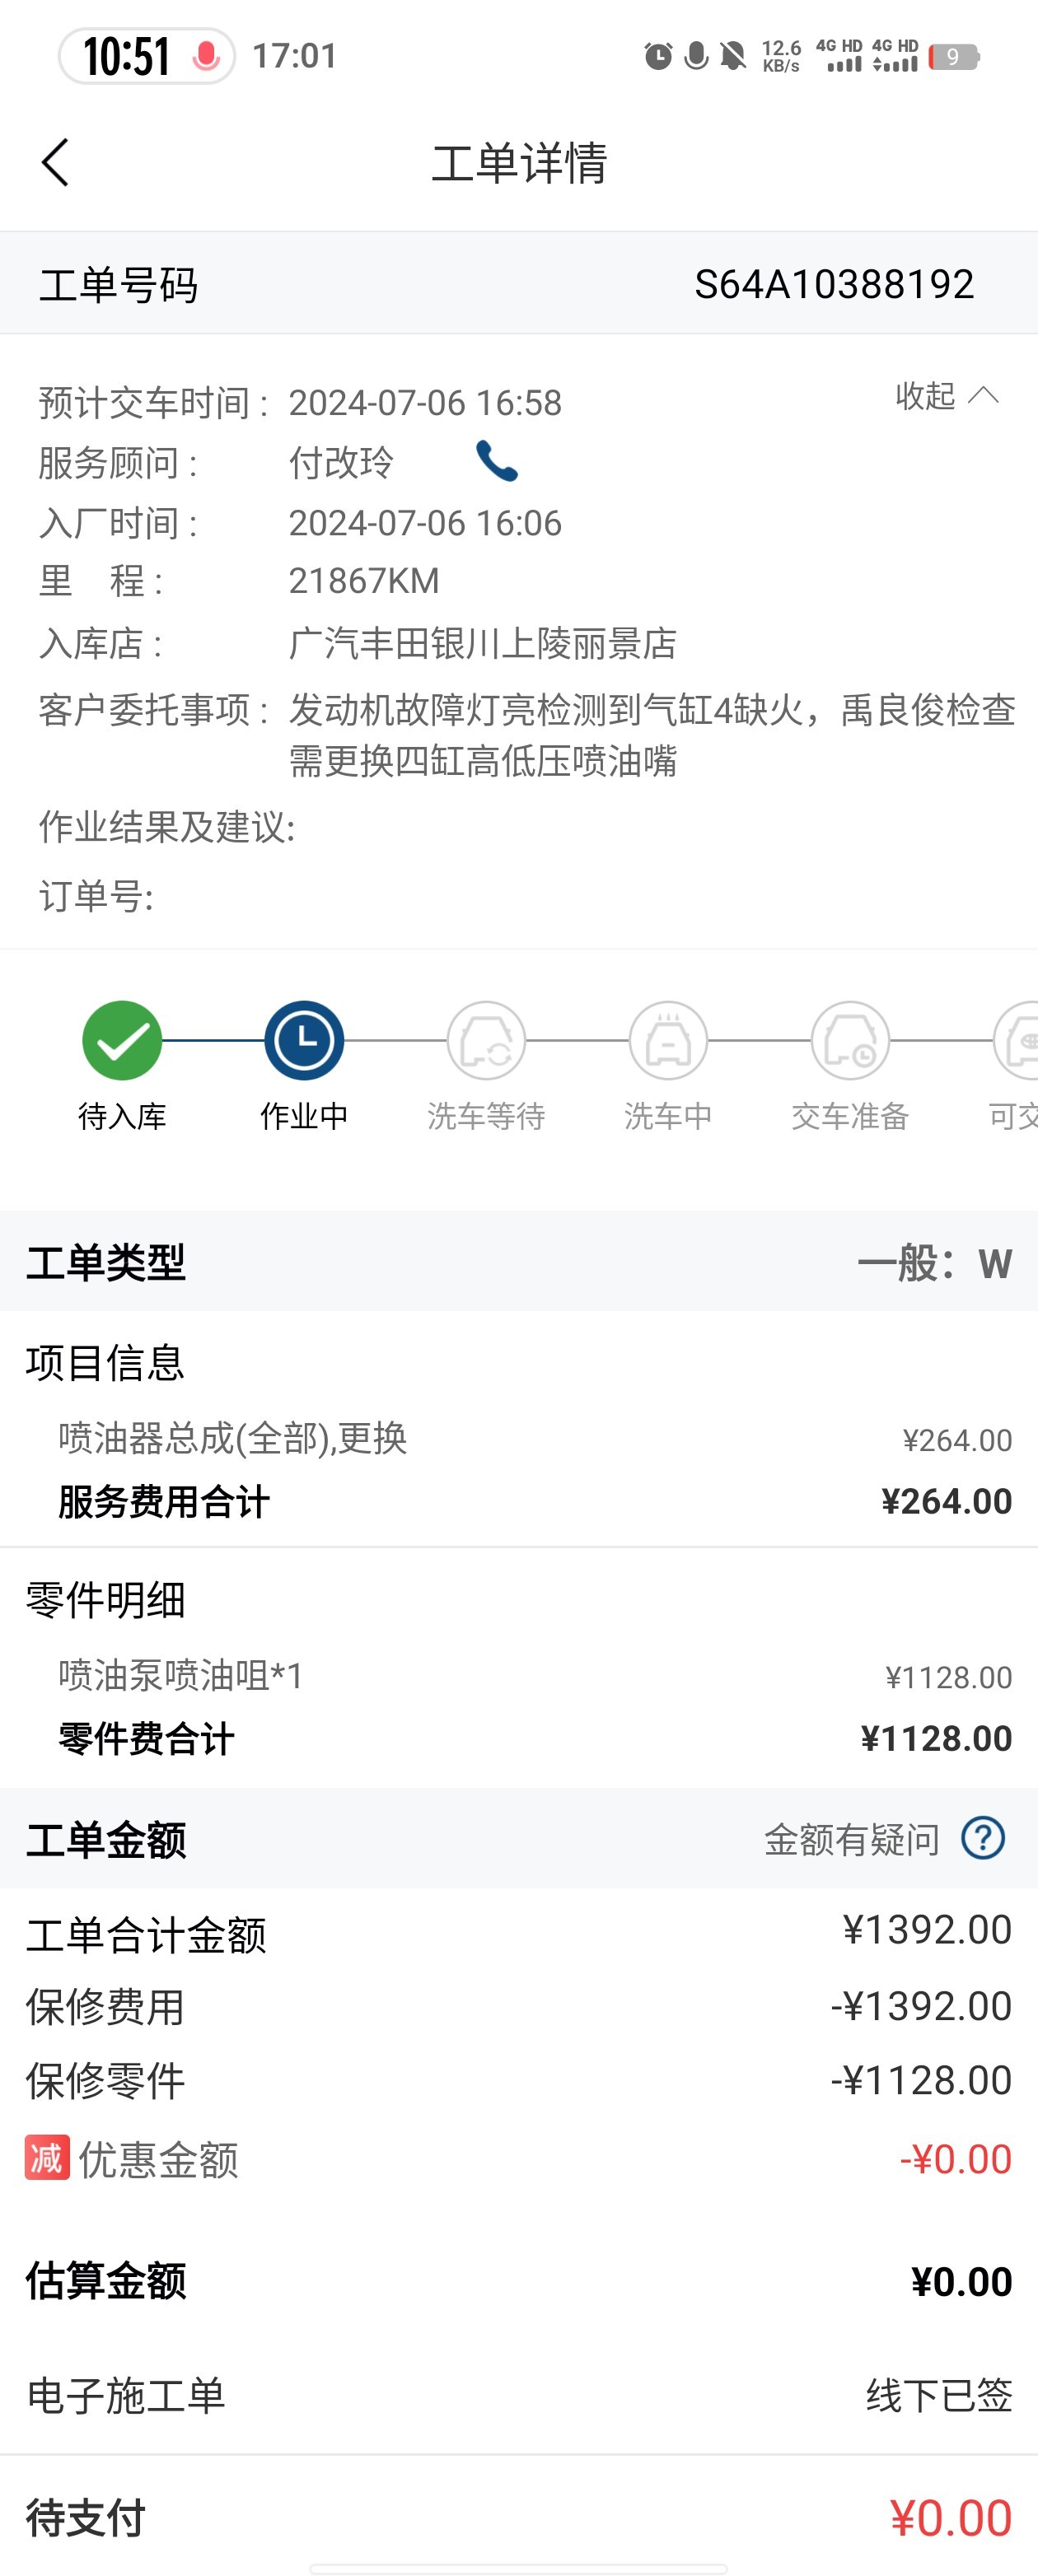Tap the red 减 discount badge
1038x2576 pixels.
(x=47, y=2157)
